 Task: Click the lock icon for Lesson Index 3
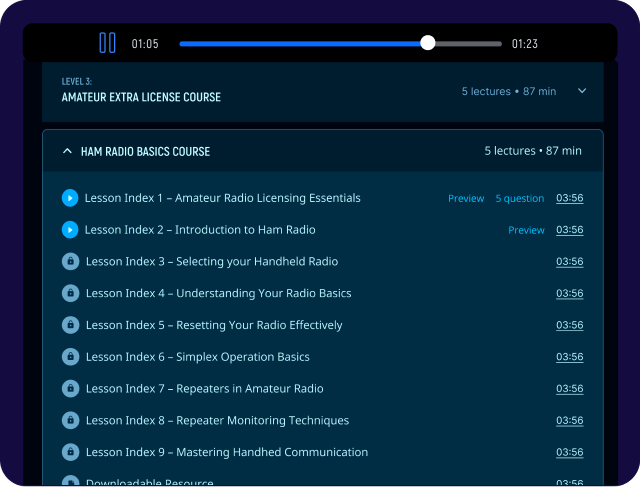[70, 261]
